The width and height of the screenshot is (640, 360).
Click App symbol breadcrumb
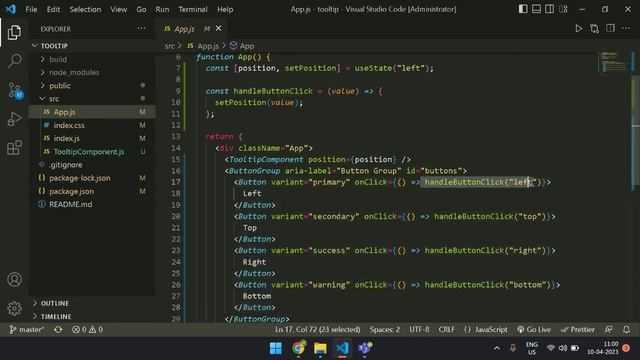tap(242, 46)
